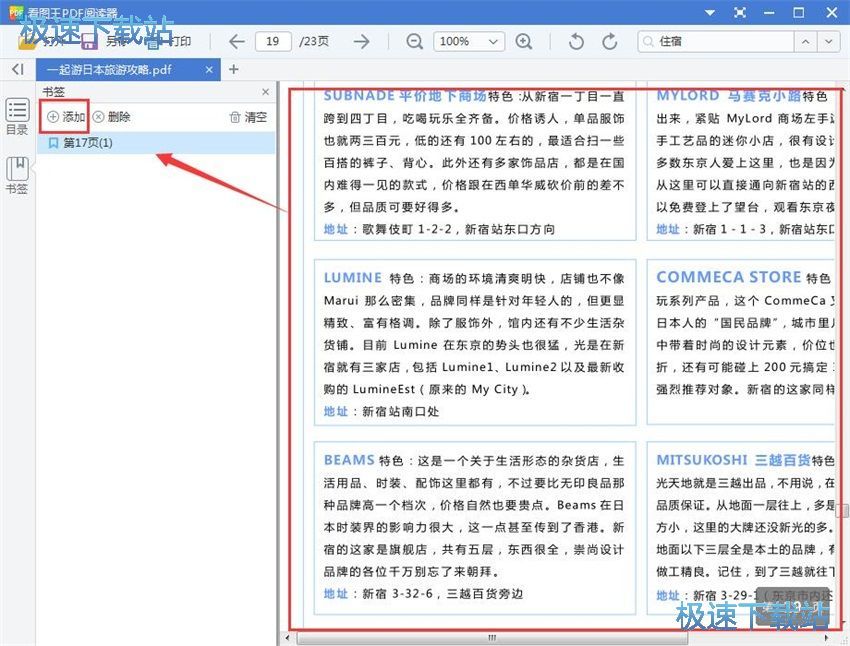The width and height of the screenshot is (850, 646).
Task: Open the 书签 bookmarks panel in the sidebar
Action: click(x=17, y=175)
